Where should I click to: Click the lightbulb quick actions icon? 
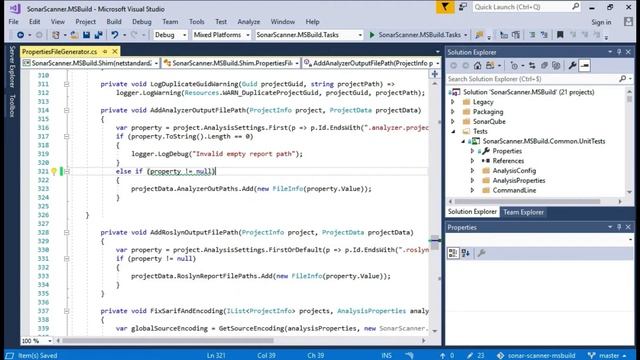(x=53, y=171)
